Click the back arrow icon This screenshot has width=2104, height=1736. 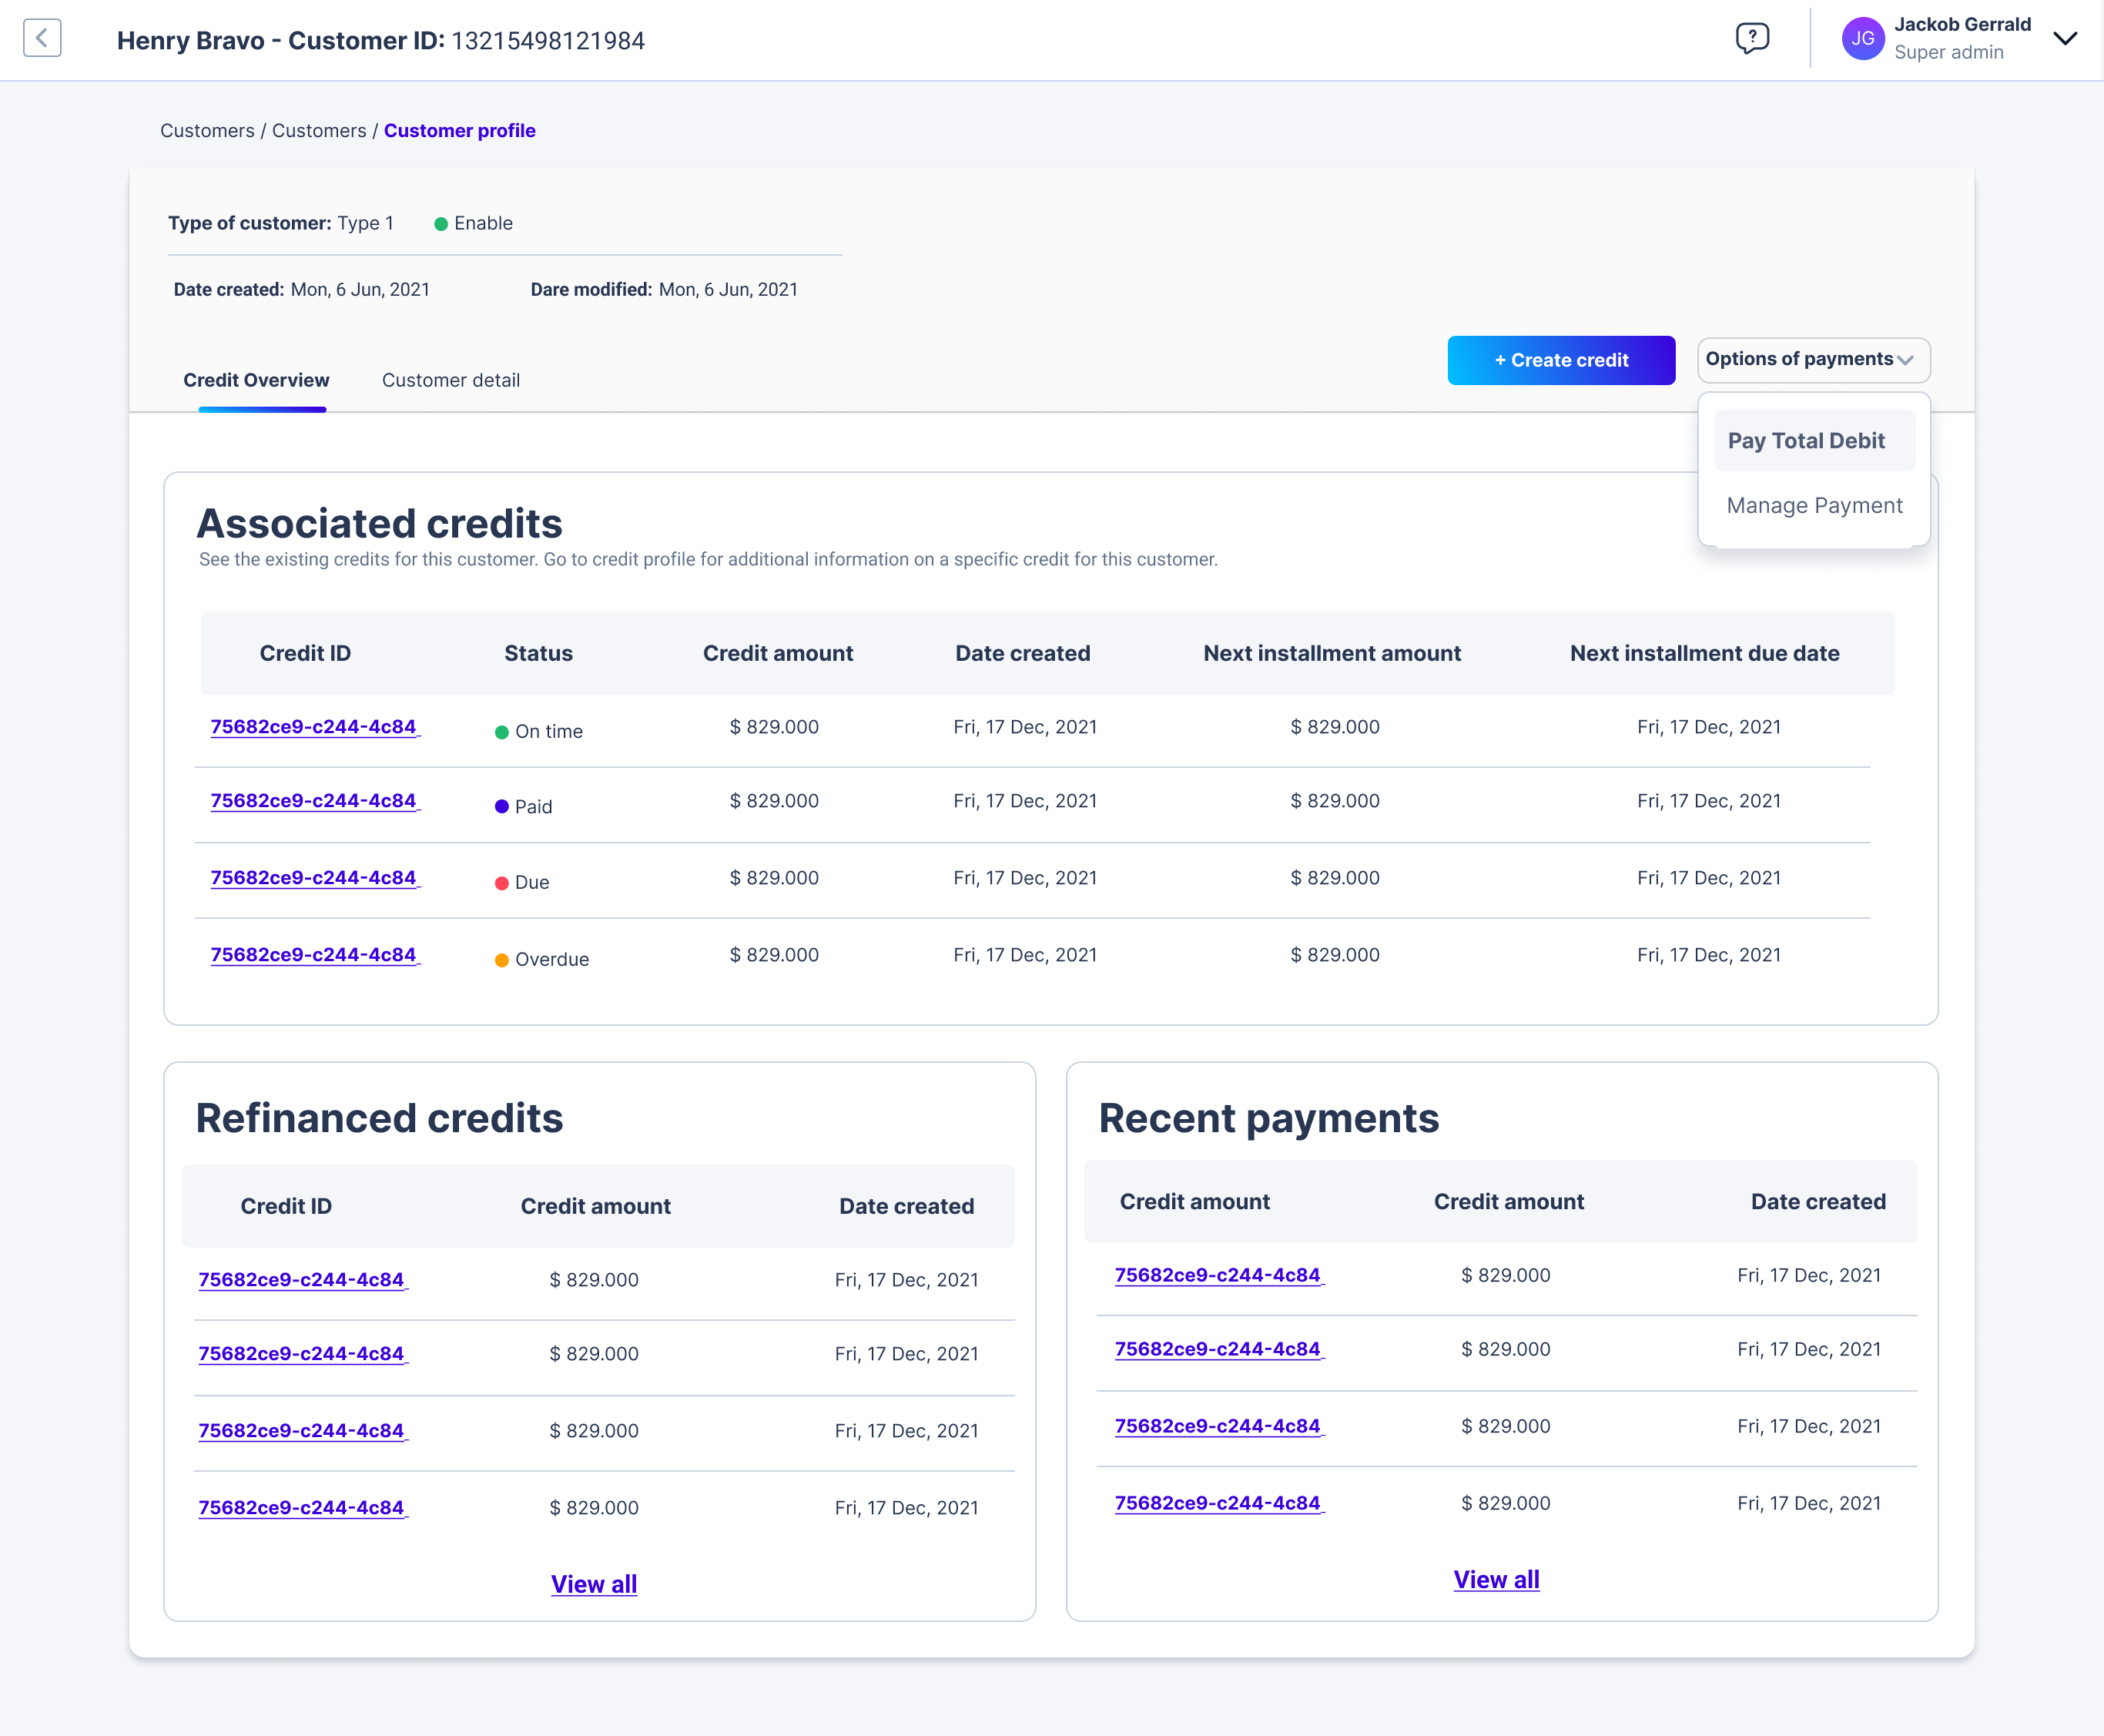pyautogui.click(x=42, y=39)
